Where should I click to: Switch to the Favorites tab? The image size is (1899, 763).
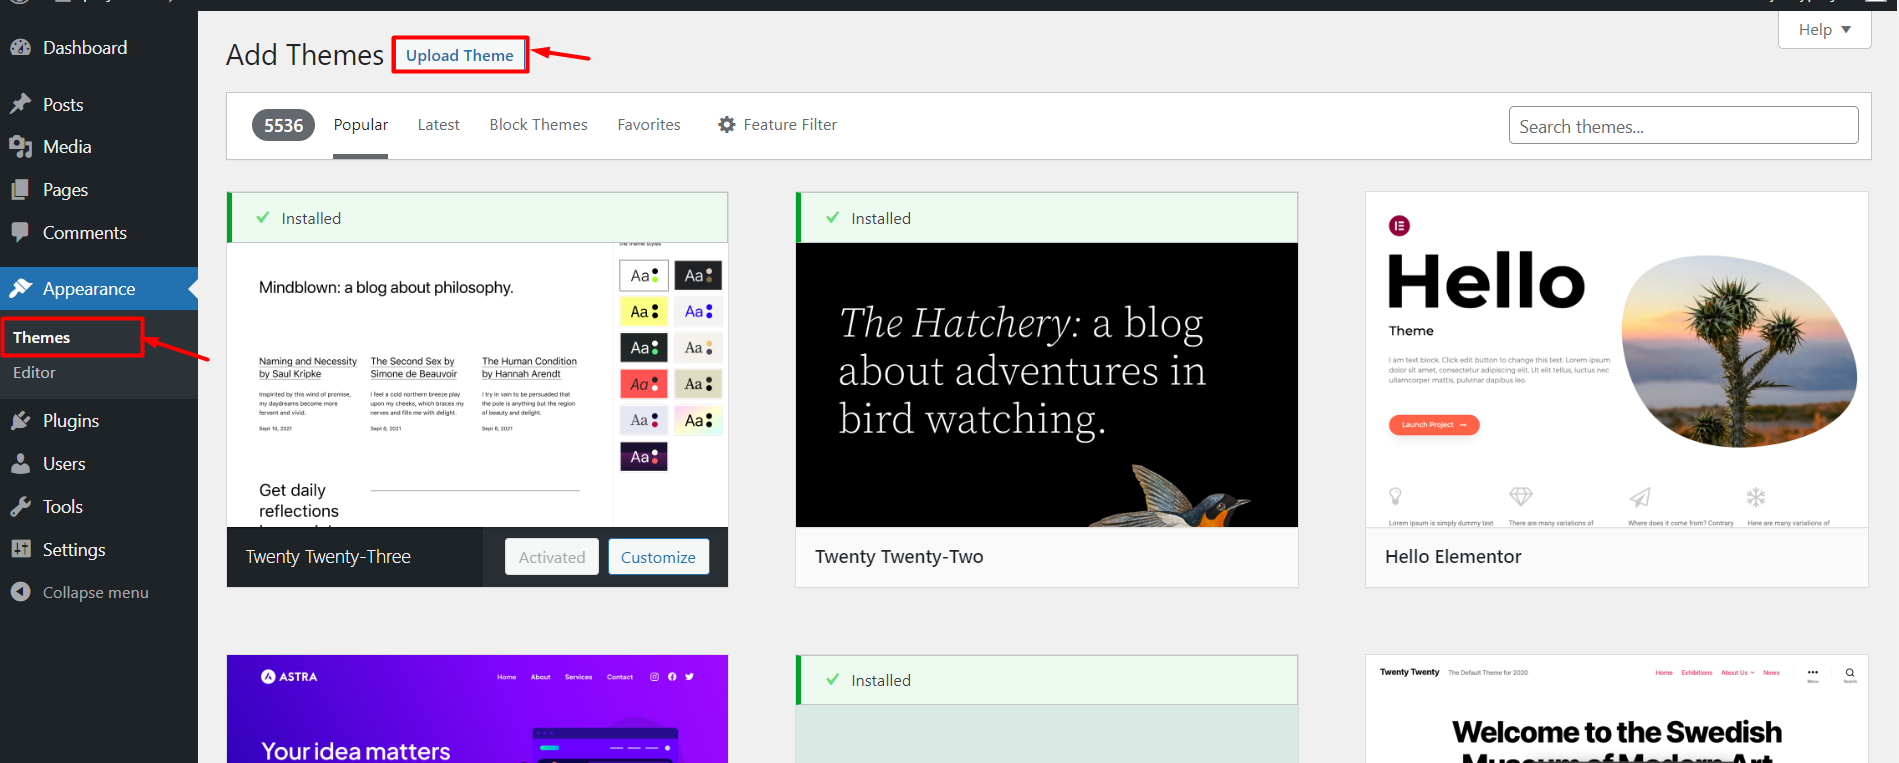649,125
